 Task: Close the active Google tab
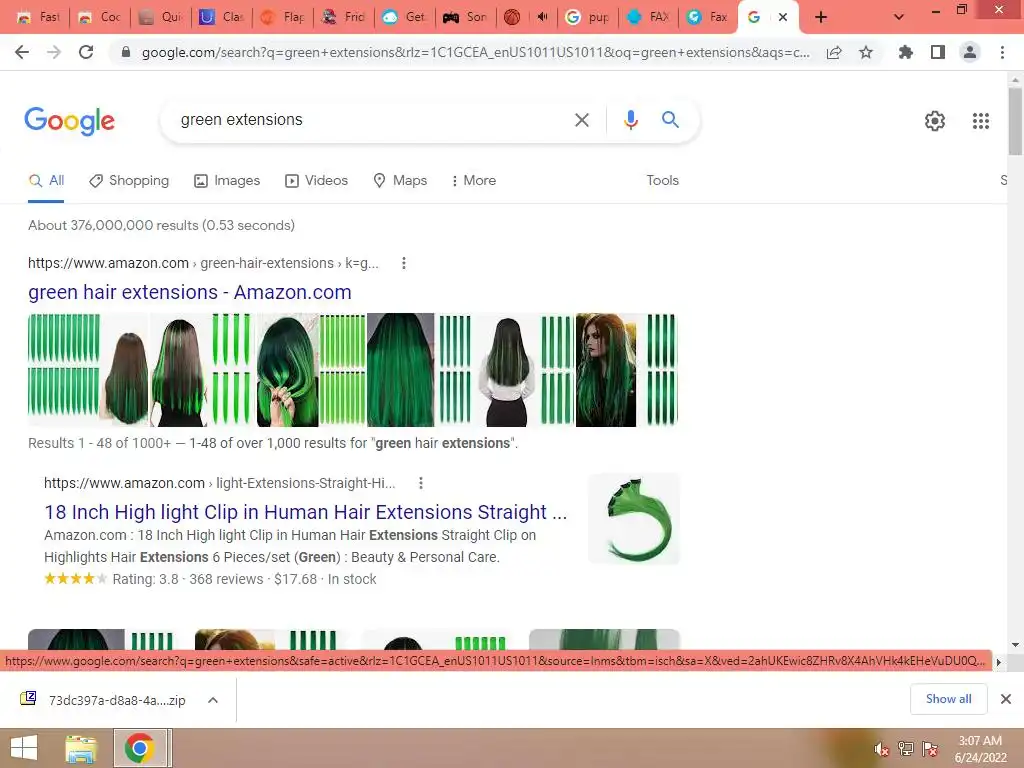tap(782, 17)
